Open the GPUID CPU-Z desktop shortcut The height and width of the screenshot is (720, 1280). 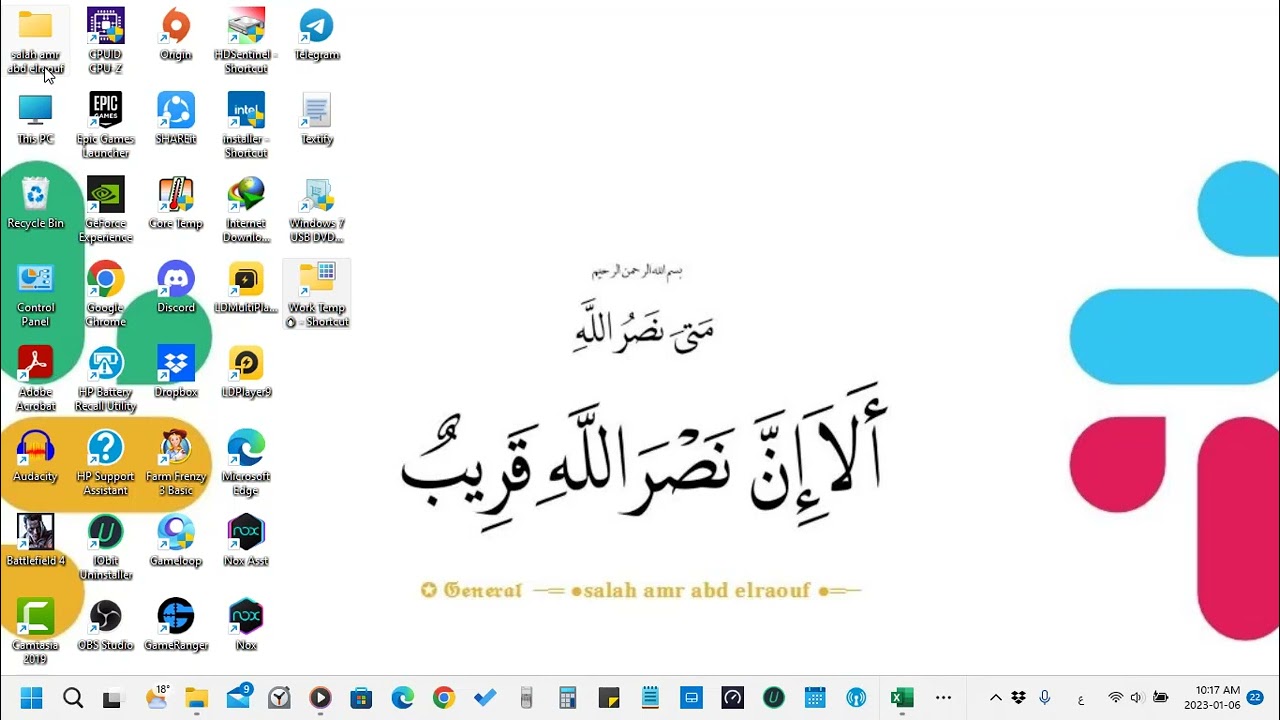click(105, 41)
